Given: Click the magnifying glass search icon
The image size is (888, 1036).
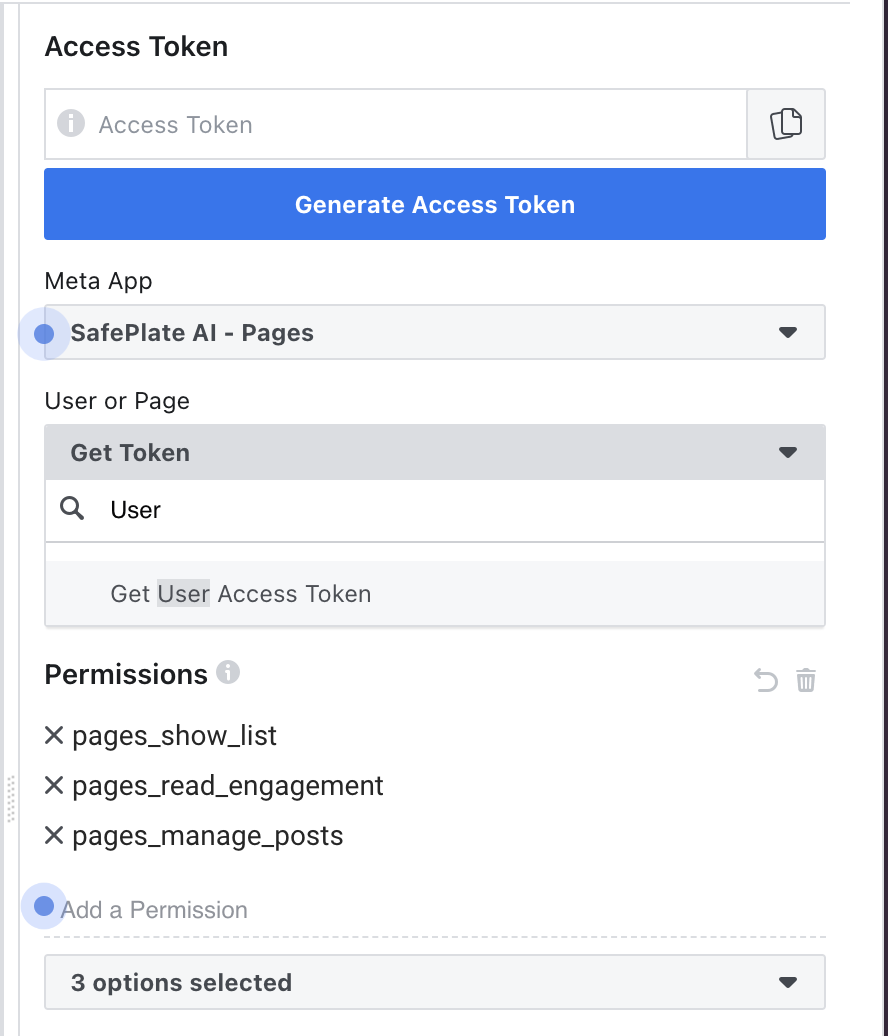Looking at the screenshot, I should (71, 509).
